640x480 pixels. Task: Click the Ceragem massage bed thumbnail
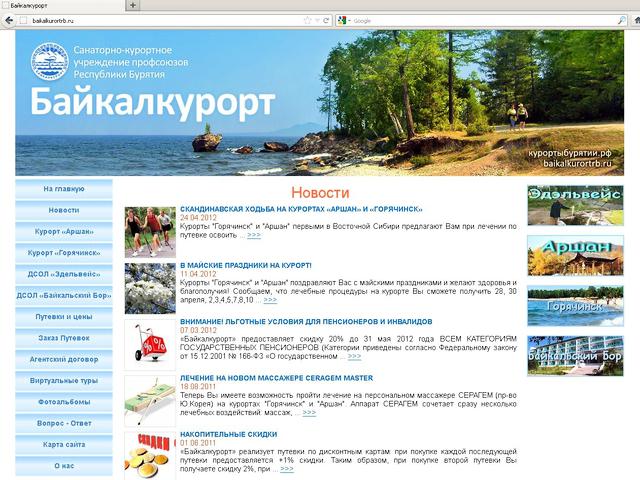(150, 401)
